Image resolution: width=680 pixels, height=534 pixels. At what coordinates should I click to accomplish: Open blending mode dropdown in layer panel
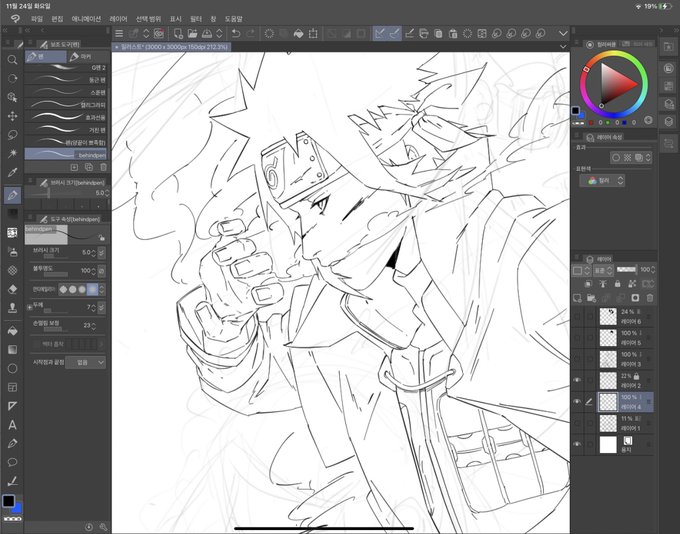603,270
